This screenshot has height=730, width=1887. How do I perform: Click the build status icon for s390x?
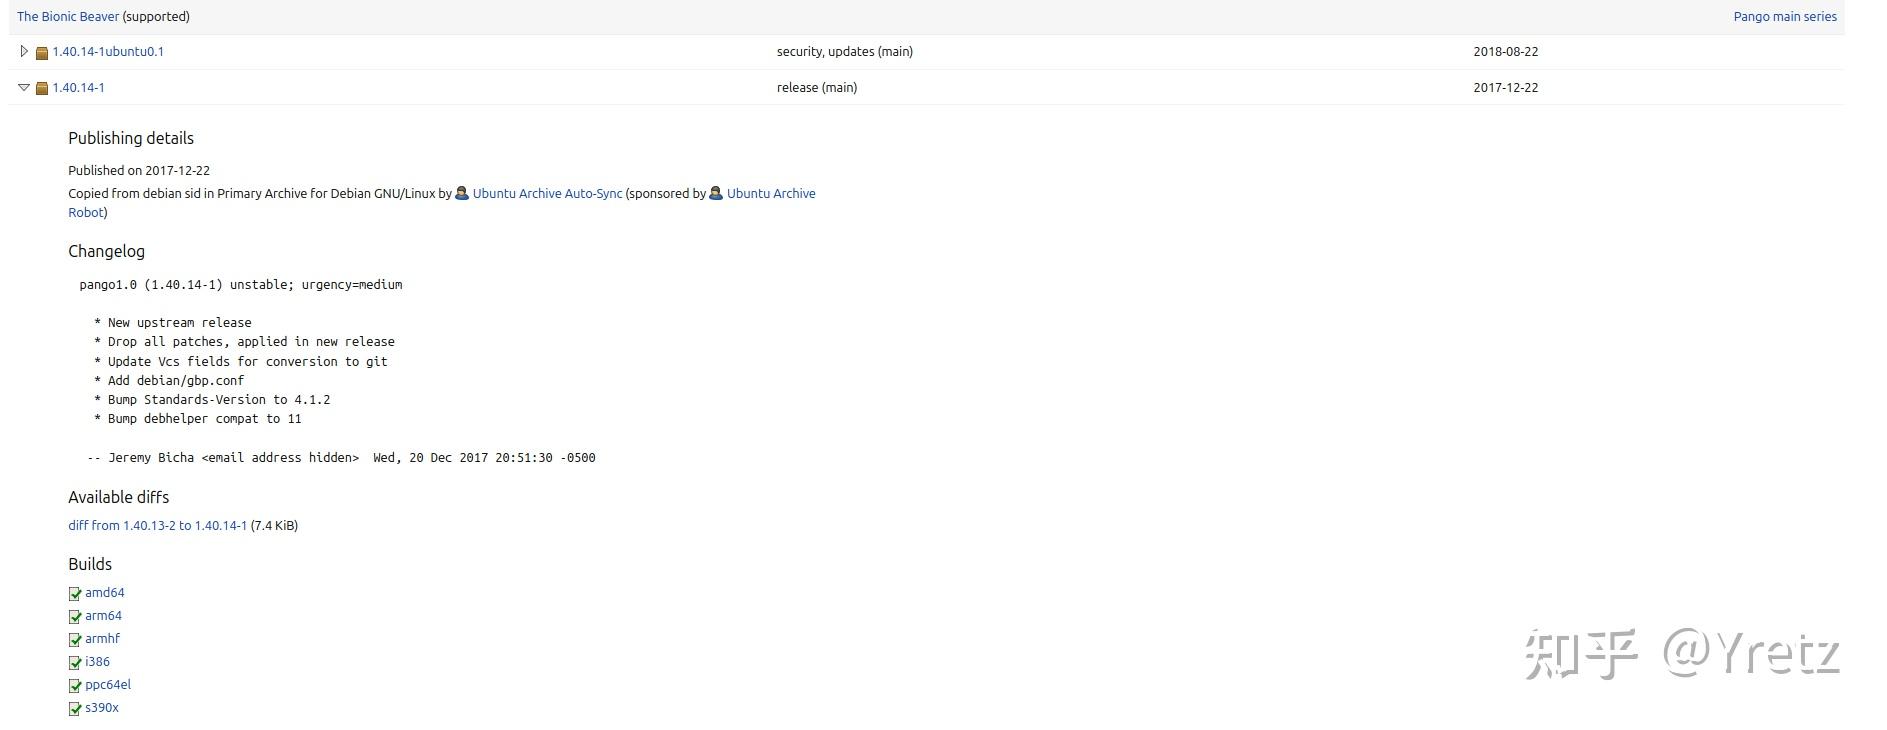pos(75,709)
